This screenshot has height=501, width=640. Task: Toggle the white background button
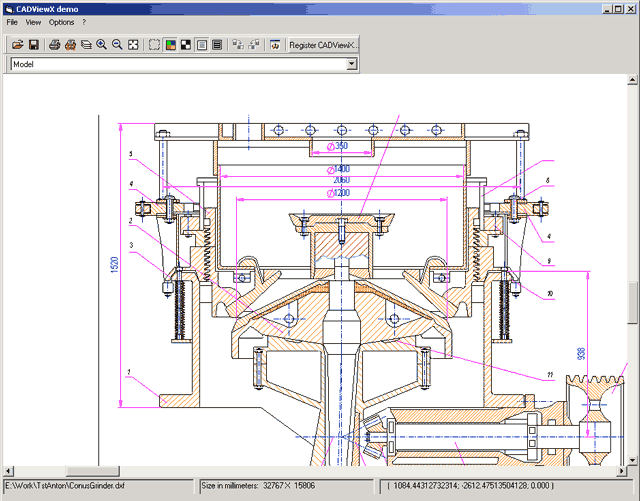coord(202,45)
